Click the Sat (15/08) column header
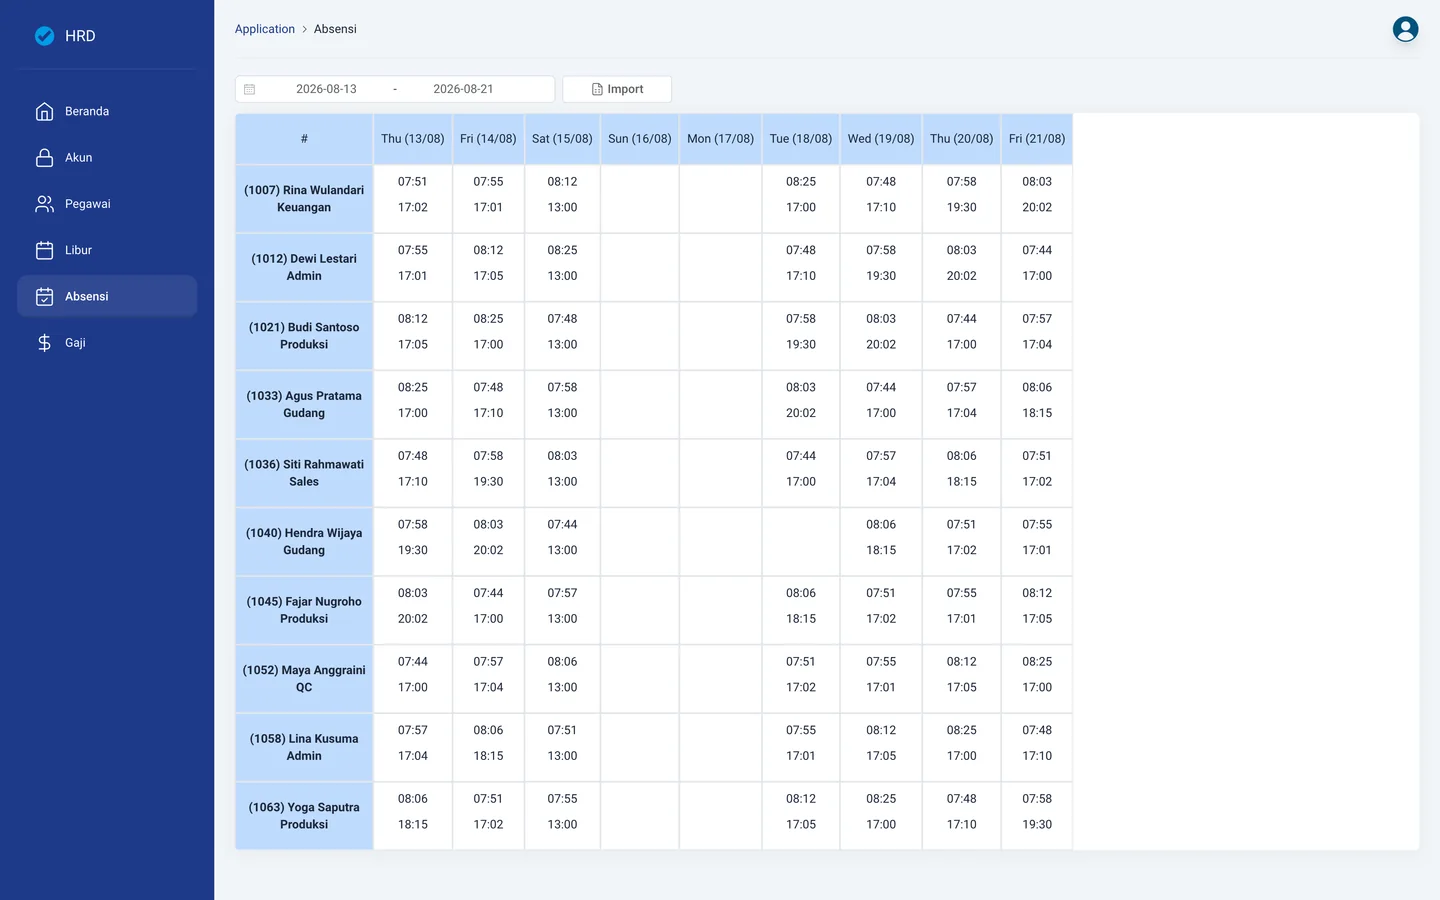 (x=562, y=139)
